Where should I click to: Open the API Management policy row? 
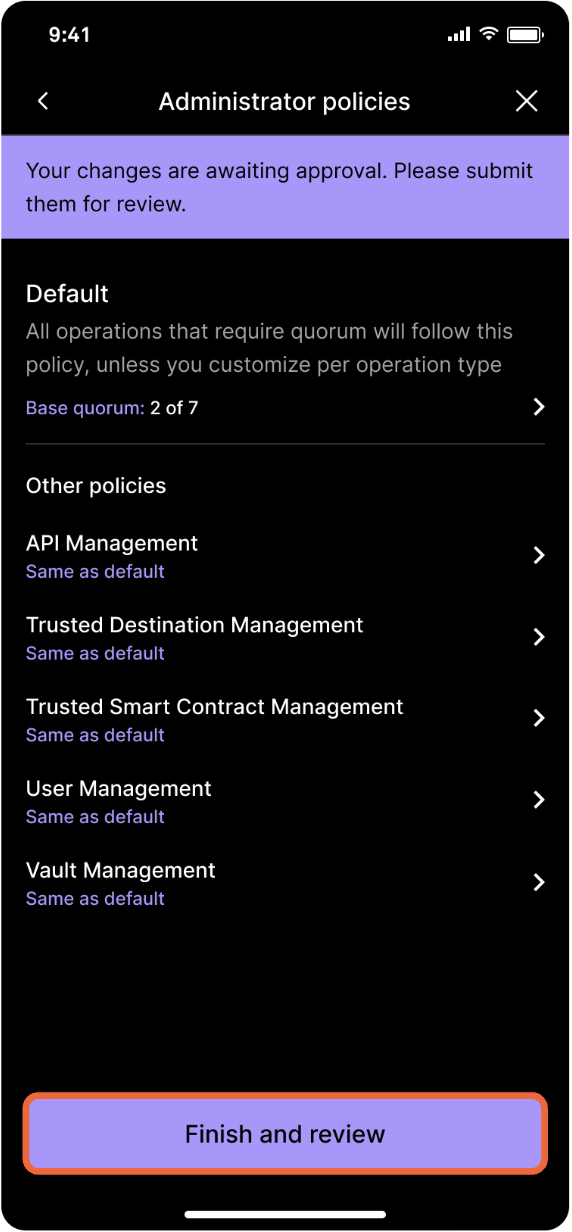(285, 556)
